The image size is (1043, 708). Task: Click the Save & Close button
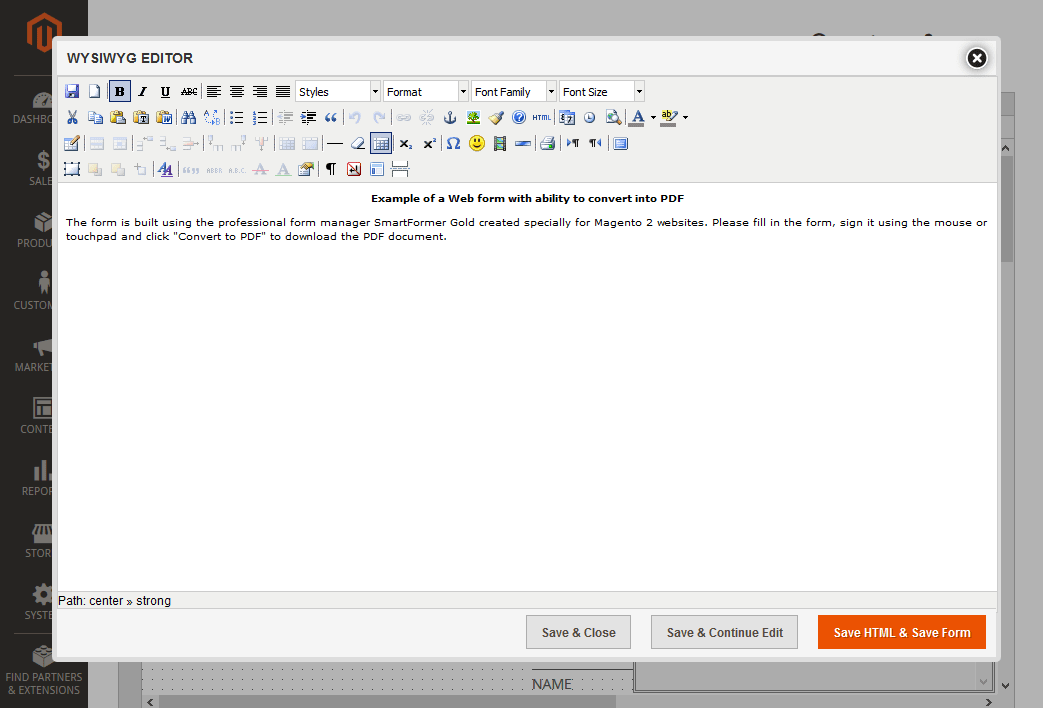pos(578,632)
